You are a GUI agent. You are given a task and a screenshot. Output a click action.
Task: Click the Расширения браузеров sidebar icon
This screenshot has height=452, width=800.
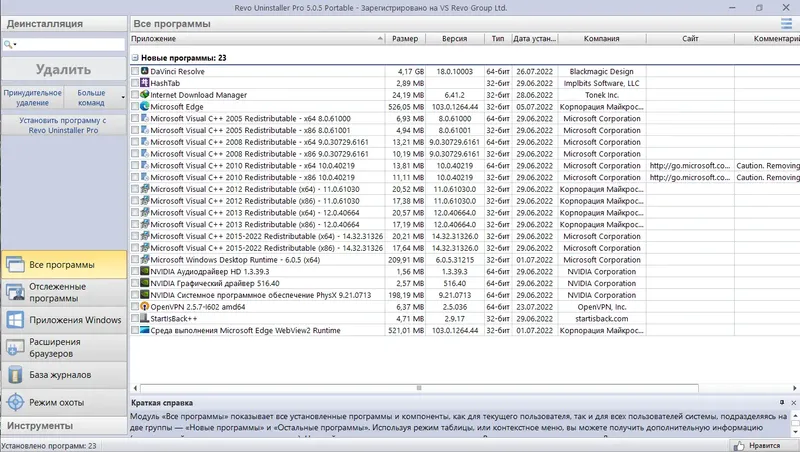tap(15, 347)
